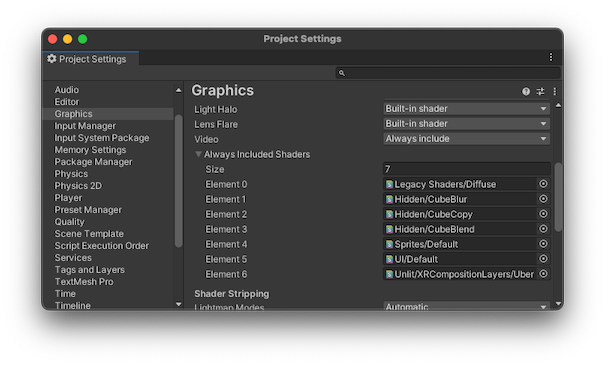Screen dimensions: 605x365
Task: Click the Graphics panel scroll down arrow
Action: point(558,304)
